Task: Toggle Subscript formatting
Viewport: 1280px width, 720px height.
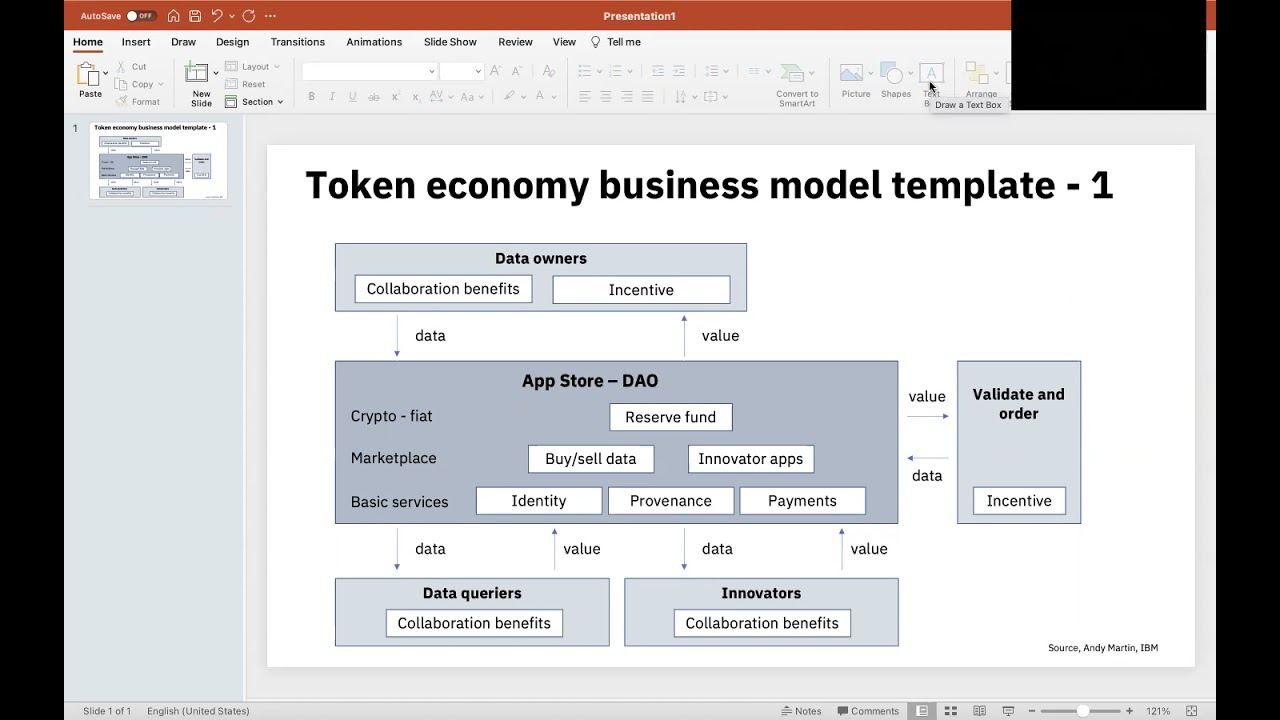Action: click(415, 97)
